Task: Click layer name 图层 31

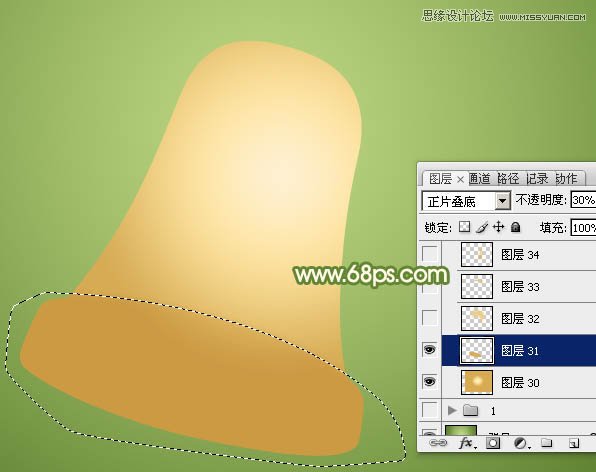Action: tap(520, 350)
